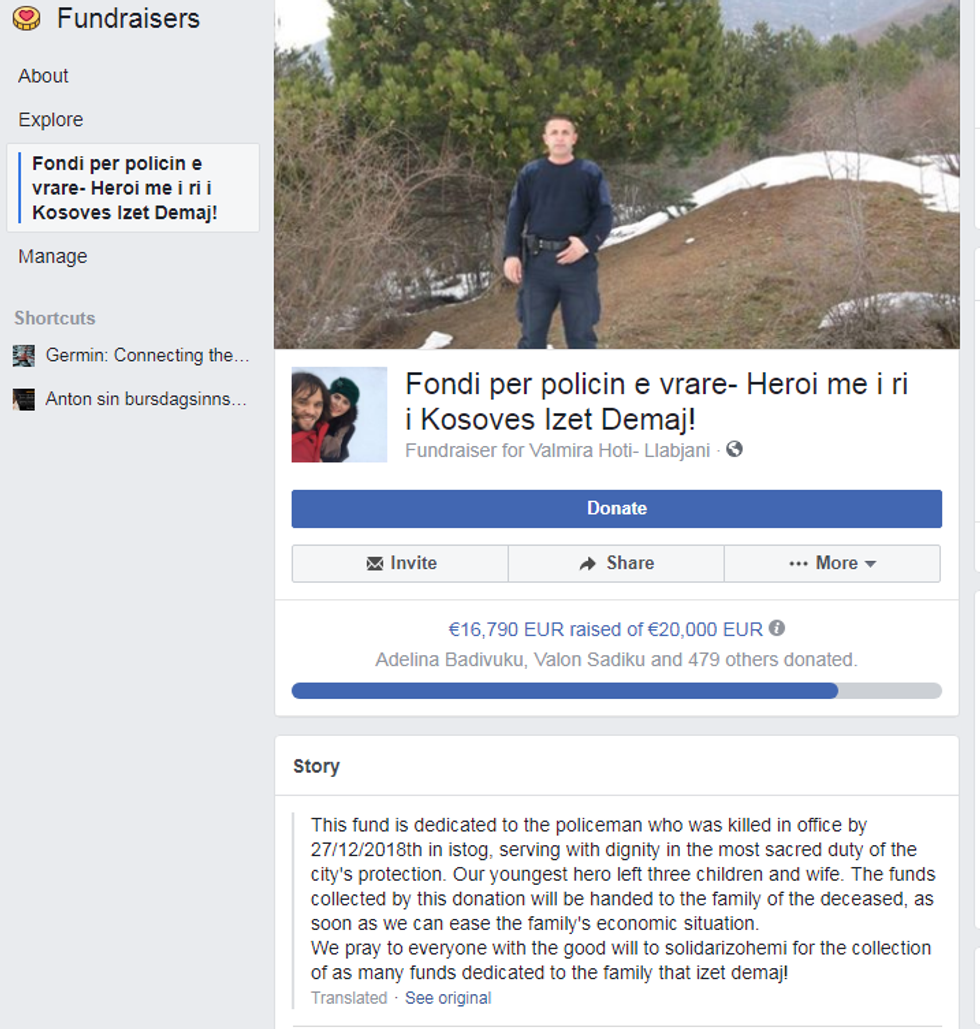Open the Manage menu item
This screenshot has height=1029, width=980.
click(53, 256)
